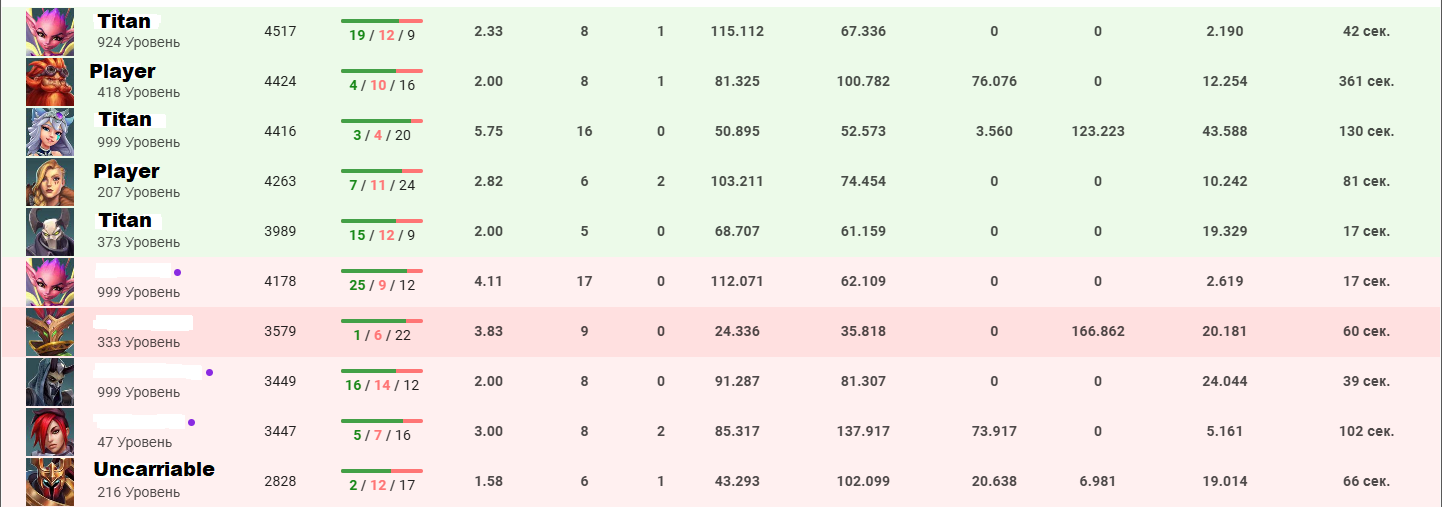Viewport: 1442px width, 507px height.
Task: Select the champion avatar beside level 333
Action: coord(50,332)
